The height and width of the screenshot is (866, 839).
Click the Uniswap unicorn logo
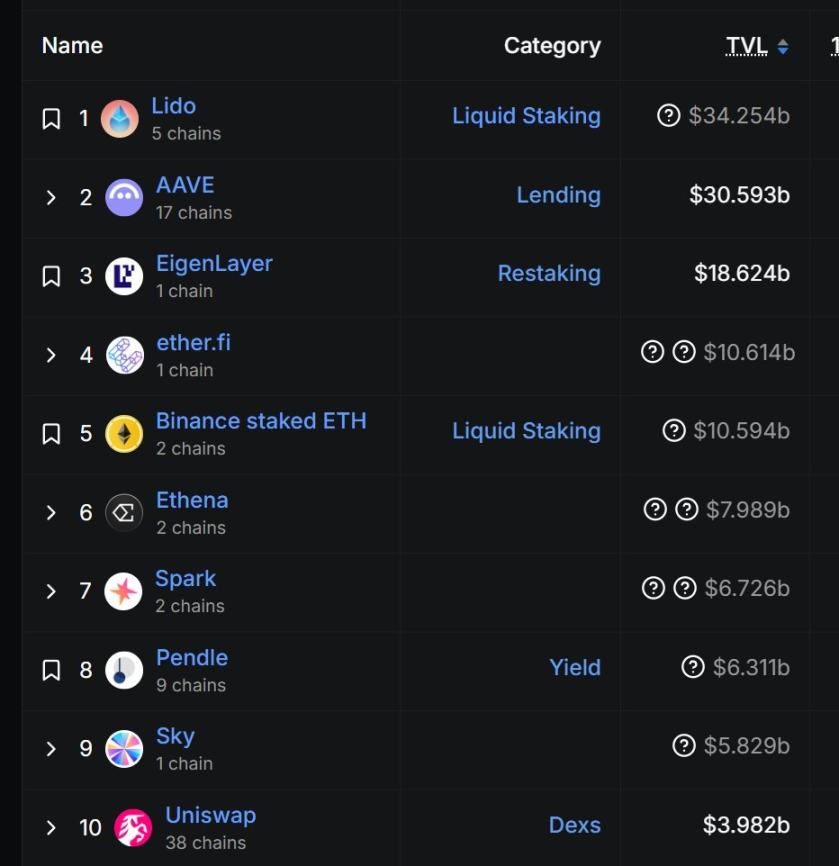pyautogui.click(x=133, y=827)
